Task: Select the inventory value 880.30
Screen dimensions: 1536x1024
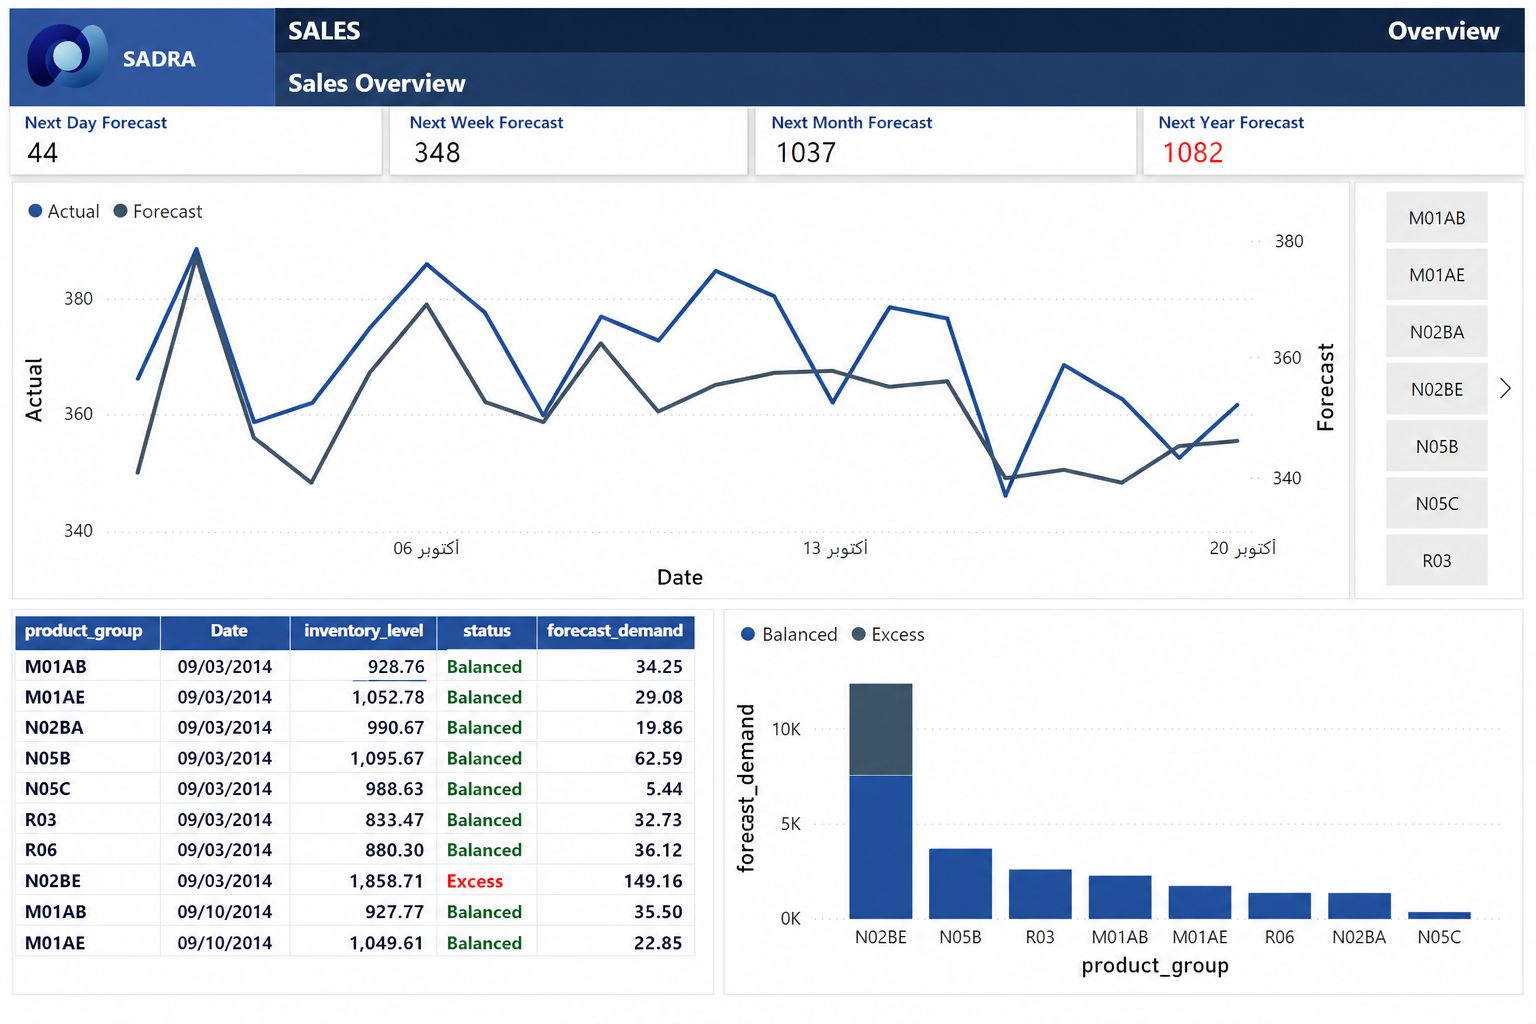Action: click(395, 850)
